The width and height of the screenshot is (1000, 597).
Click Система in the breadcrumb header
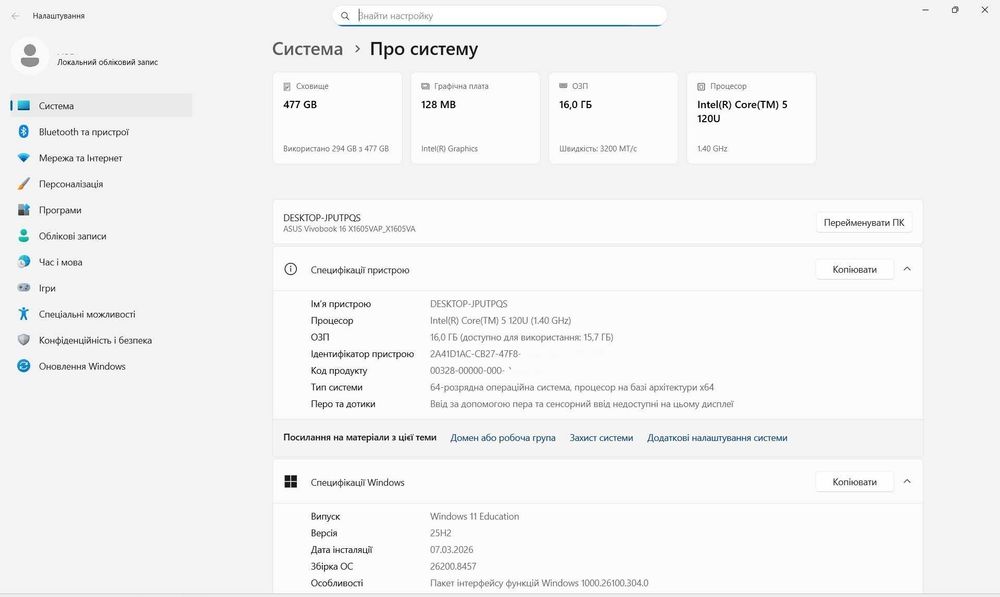[307, 49]
